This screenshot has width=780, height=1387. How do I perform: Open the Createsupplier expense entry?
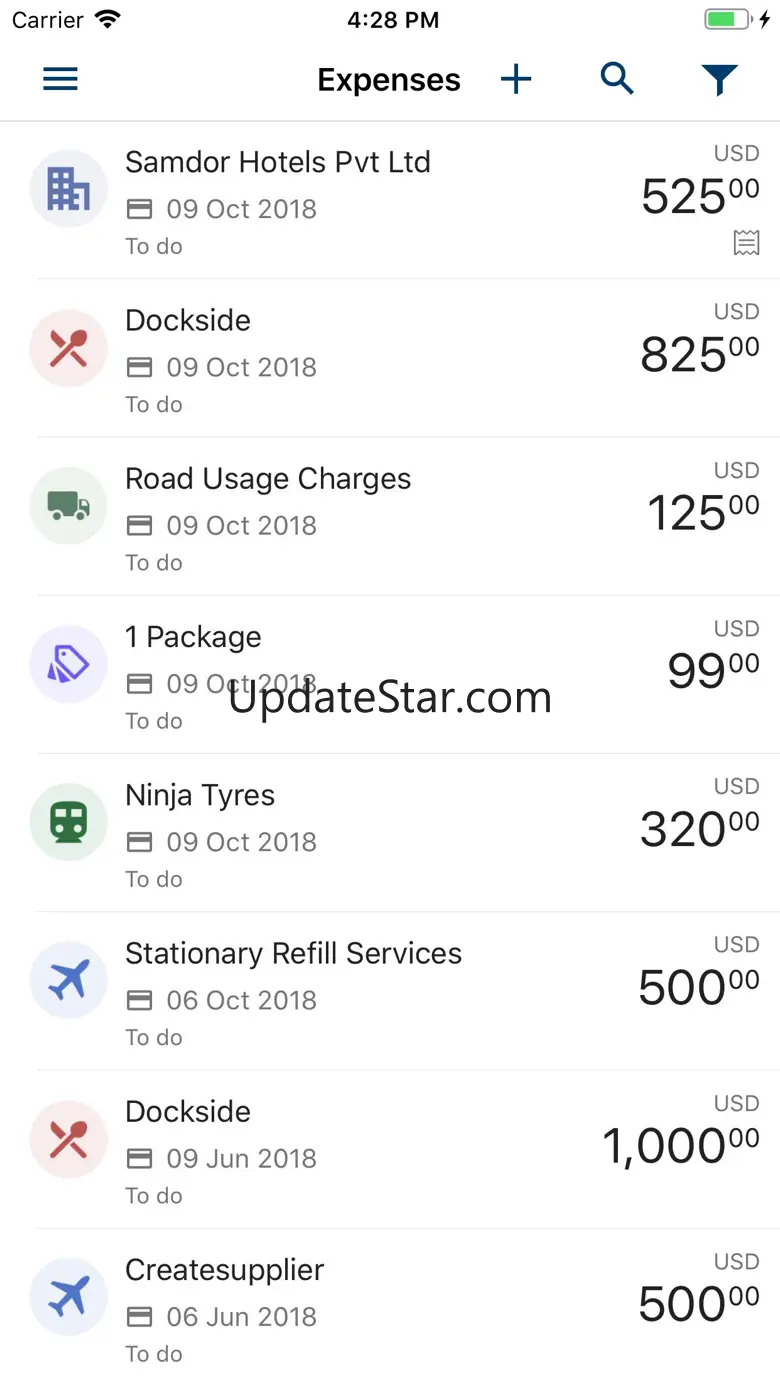pos(225,1270)
